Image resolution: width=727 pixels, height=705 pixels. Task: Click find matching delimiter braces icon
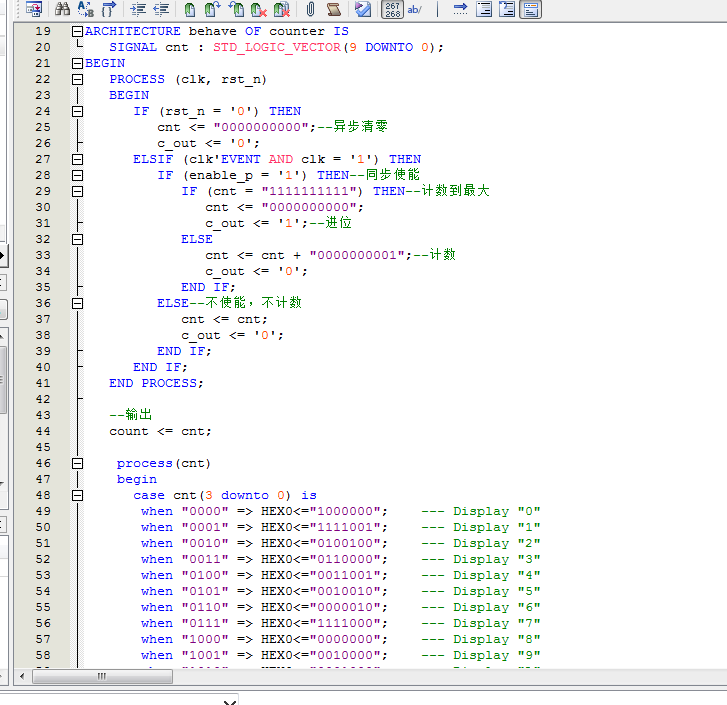coord(109,9)
